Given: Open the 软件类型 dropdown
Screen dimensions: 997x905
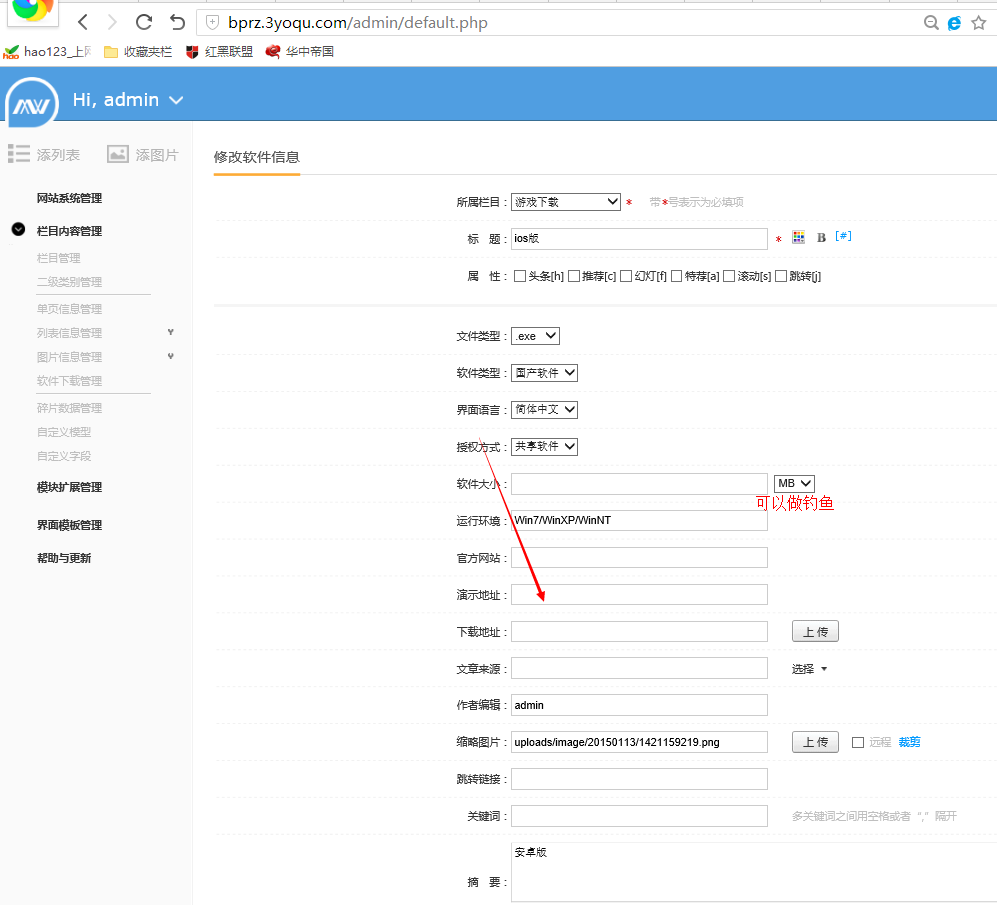Looking at the screenshot, I should (544, 373).
